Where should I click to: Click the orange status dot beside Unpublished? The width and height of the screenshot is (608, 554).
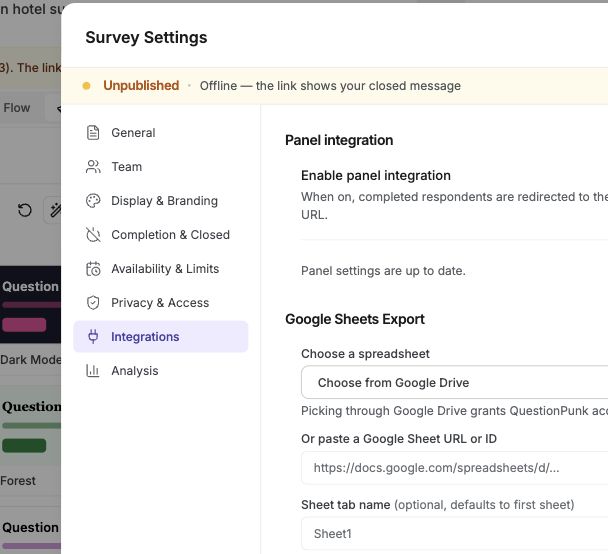(x=86, y=86)
